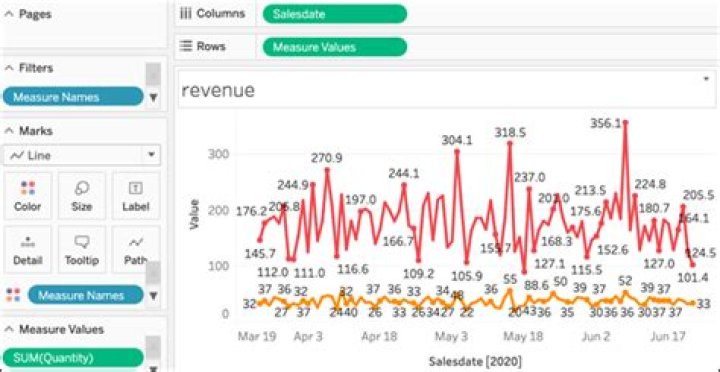Click the Filters card scroll down arrow
This screenshot has height=372, width=720.
pos(154,97)
